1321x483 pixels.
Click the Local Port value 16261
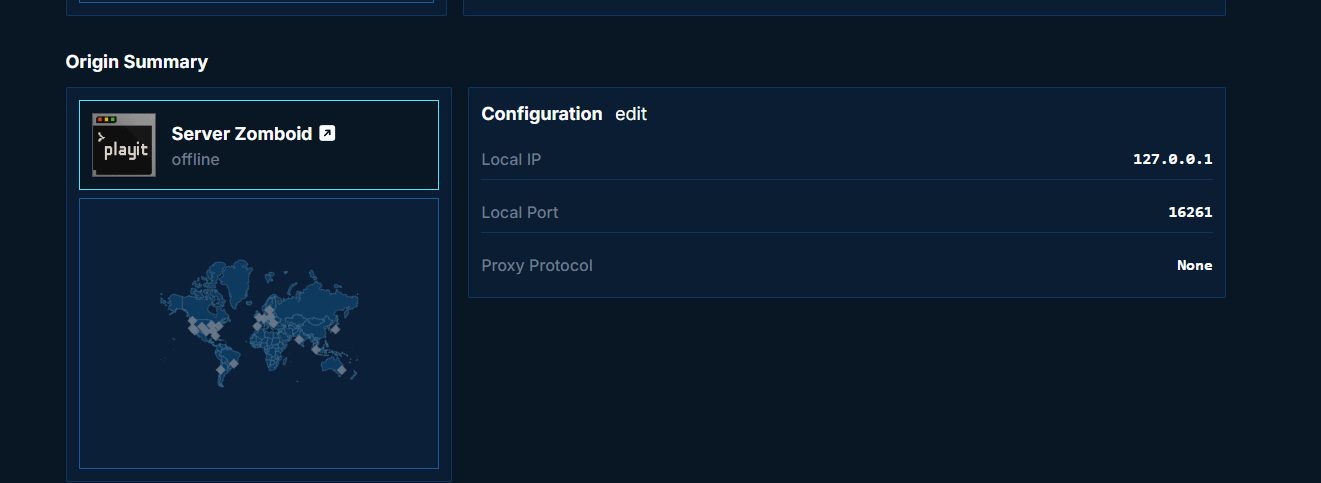point(1190,212)
